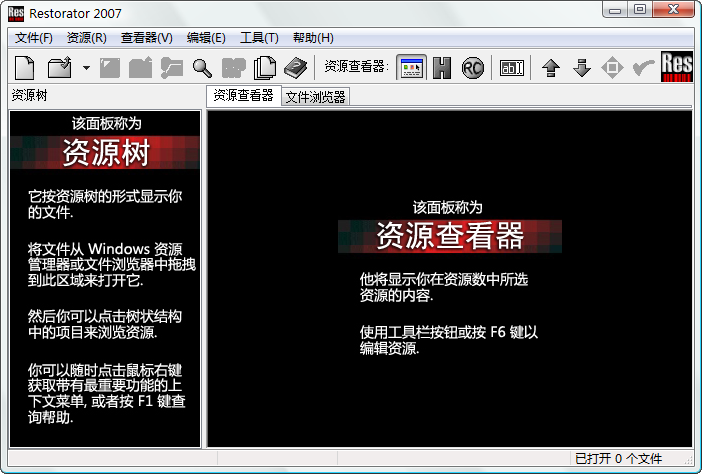This screenshot has width=702, height=474.
Task: Click the move down arrow icon
Action: 582,68
